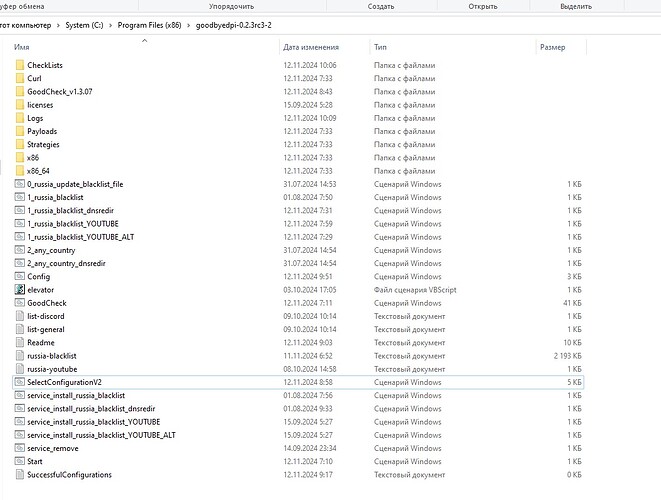Expand chevron after Program Files (x86) breadcrumb
The width and height of the screenshot is (661, 500).
coord(188,25)
